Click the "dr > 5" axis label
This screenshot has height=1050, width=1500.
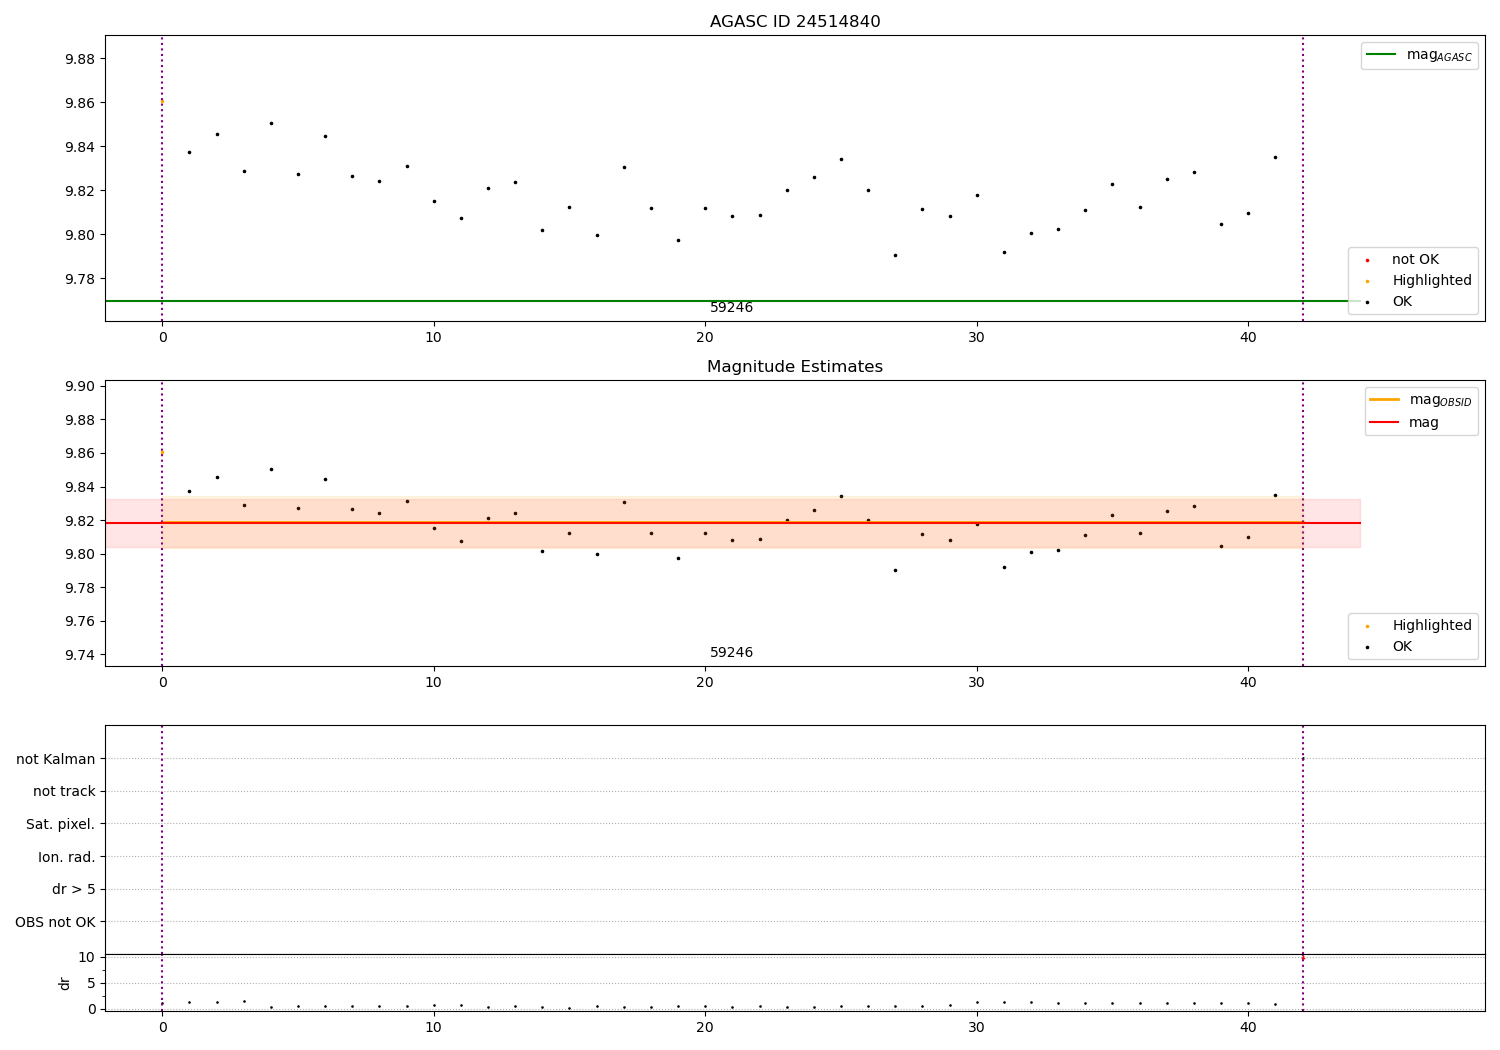(x=74, y=889)
